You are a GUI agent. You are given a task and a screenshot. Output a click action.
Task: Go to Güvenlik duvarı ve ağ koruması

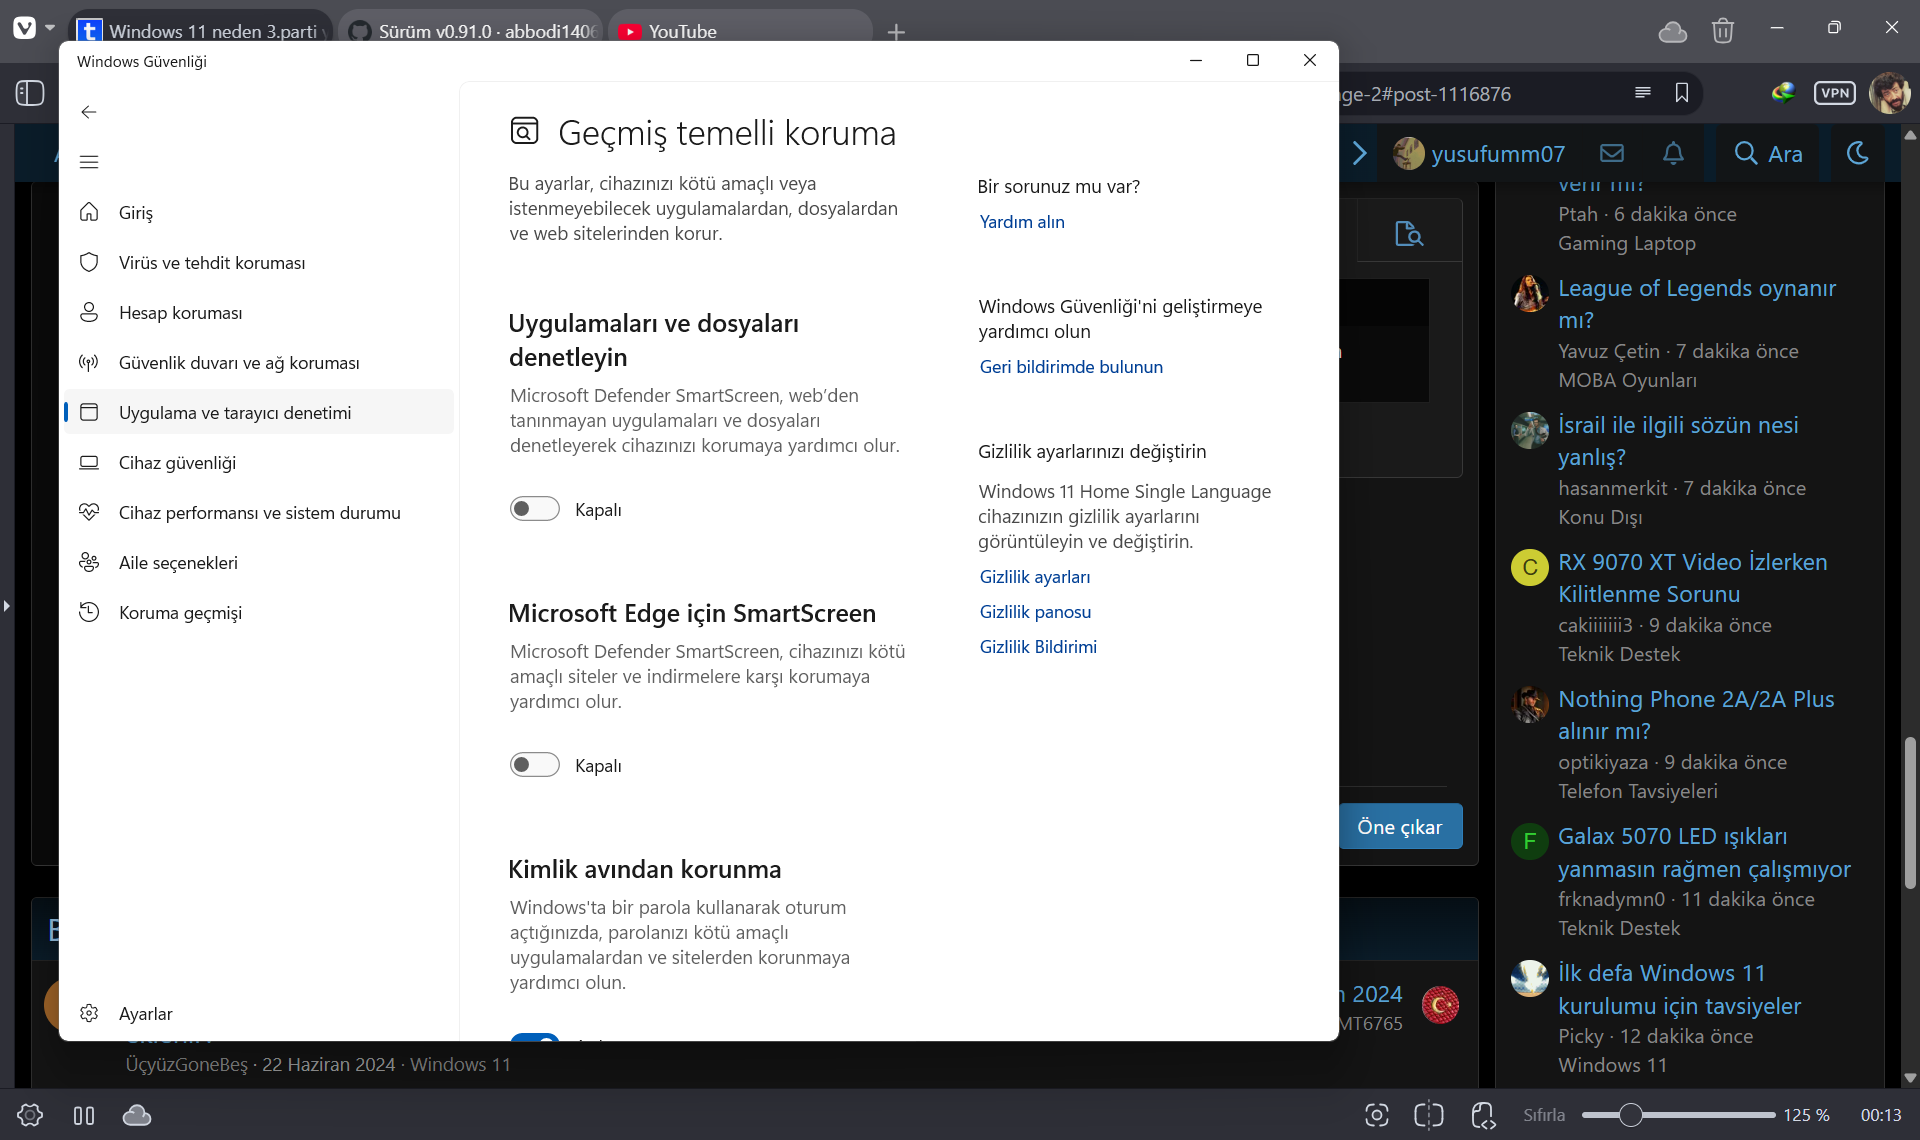click(x=258, y=362)
